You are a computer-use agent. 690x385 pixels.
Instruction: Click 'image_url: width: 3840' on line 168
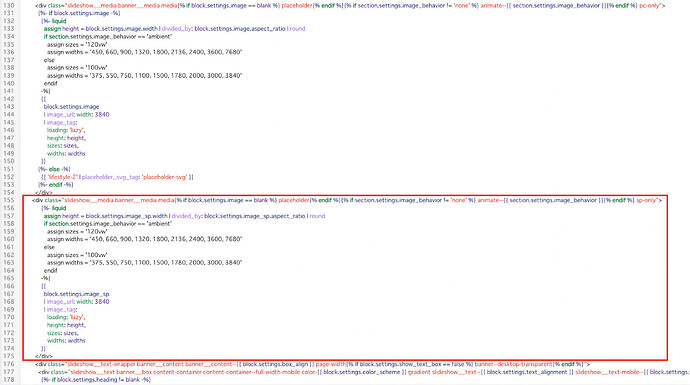tap(77, 302)
